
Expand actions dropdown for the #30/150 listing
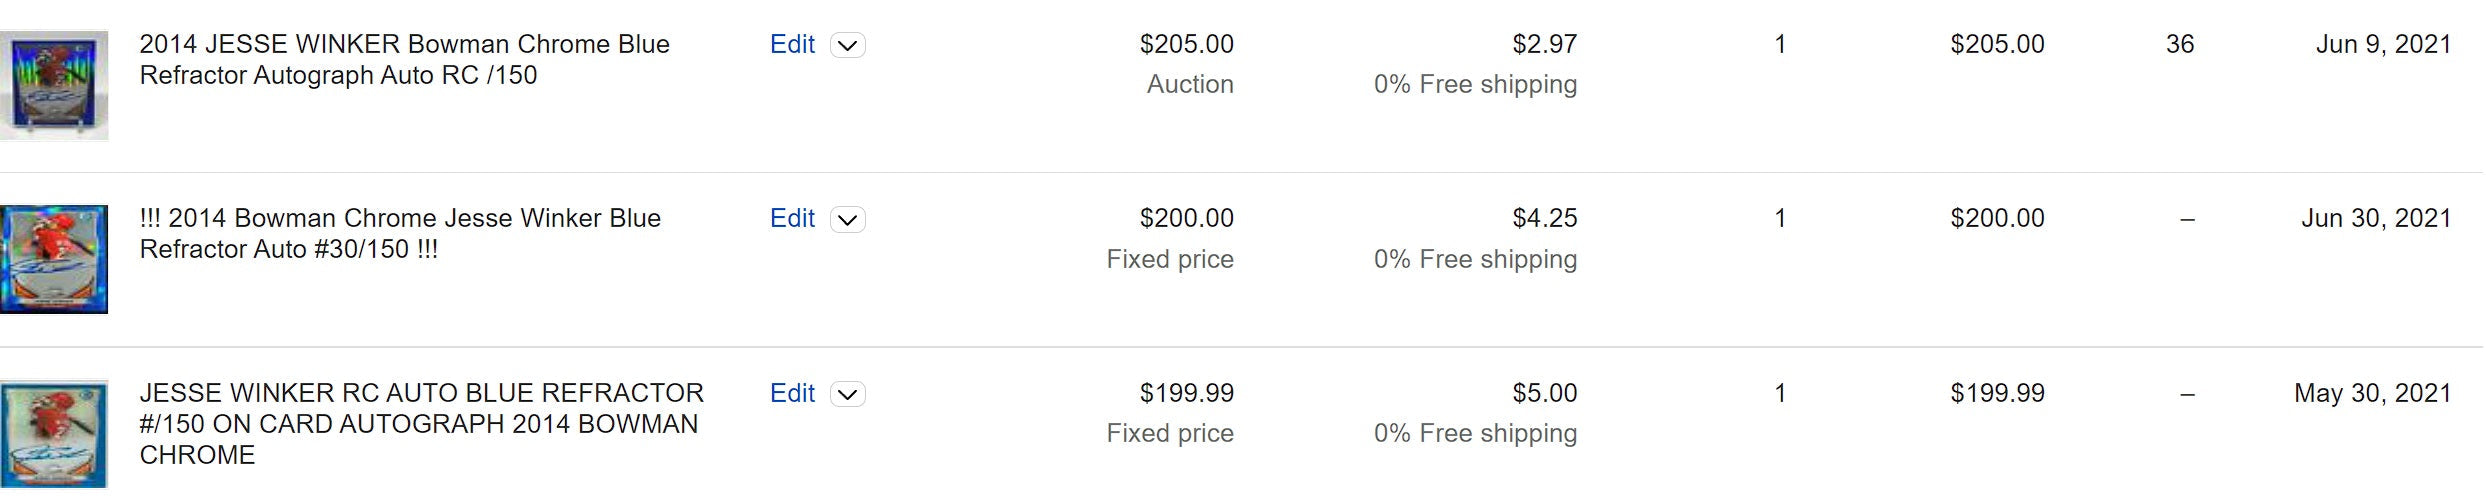pos(848,220)
